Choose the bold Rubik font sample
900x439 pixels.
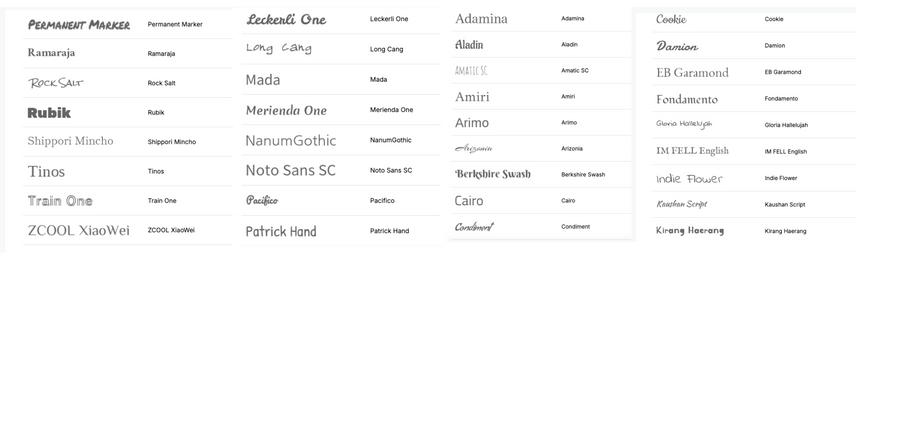[49, 113]
